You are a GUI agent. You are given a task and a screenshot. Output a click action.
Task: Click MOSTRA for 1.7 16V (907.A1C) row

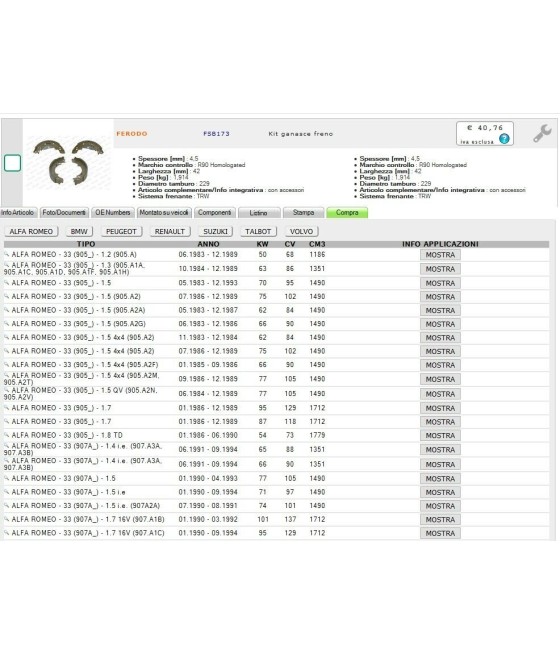tap(440, 533)
